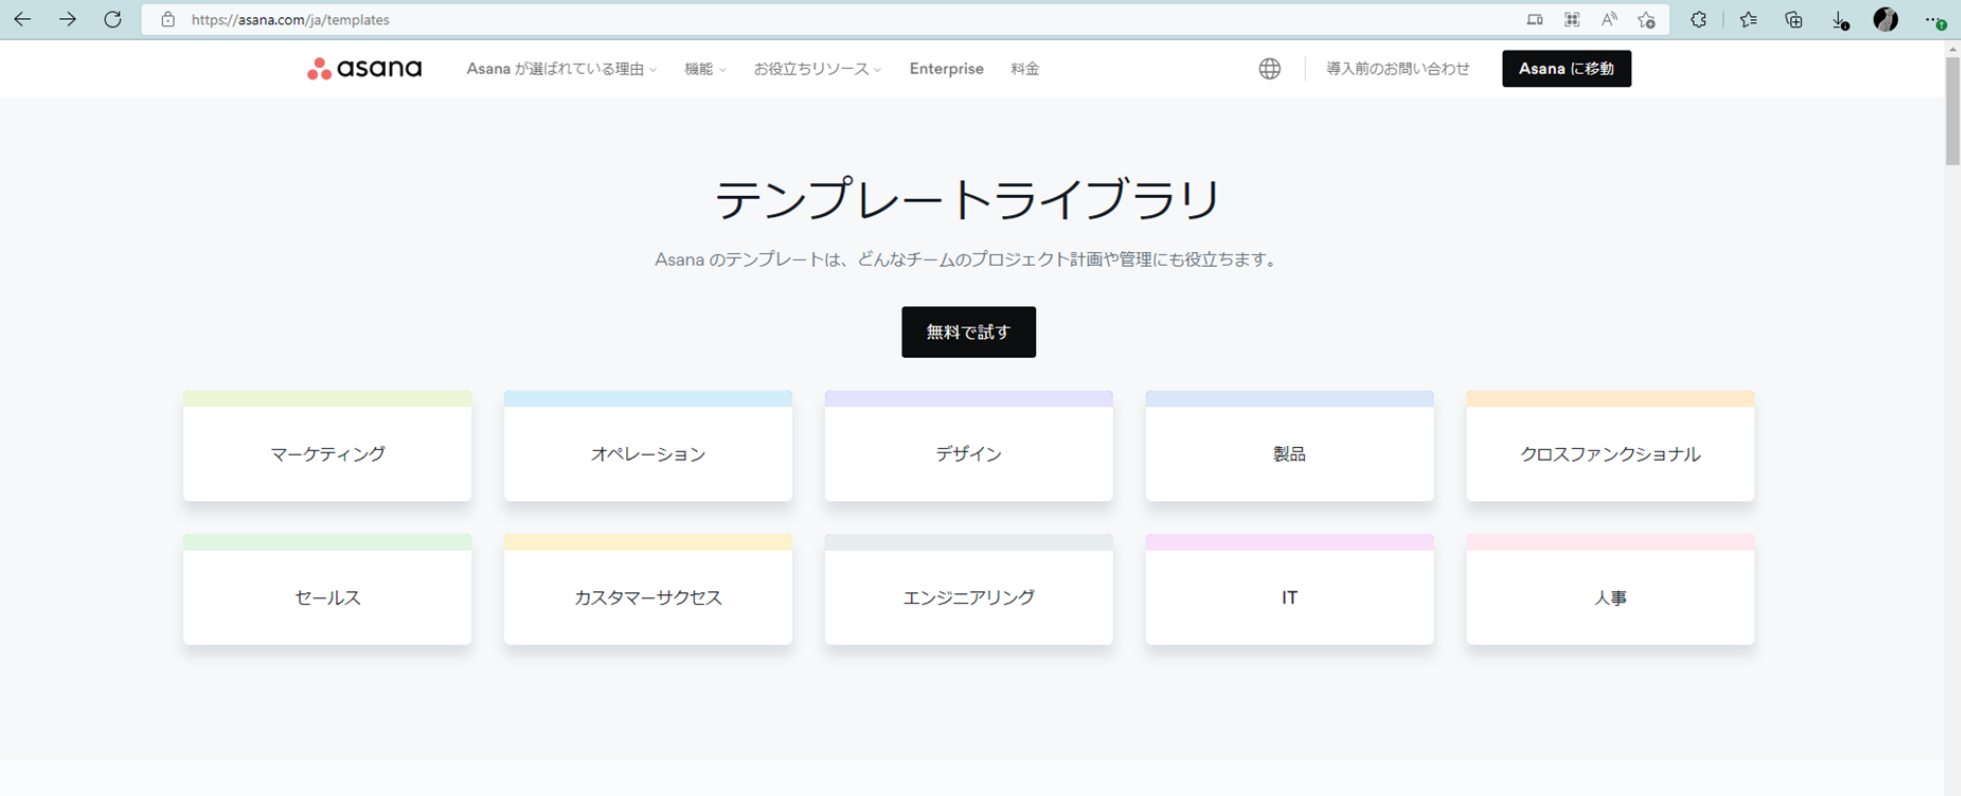Open the QR code generator icon
The width and height of the screenshot is (1961, 796).
[1572, 20]
